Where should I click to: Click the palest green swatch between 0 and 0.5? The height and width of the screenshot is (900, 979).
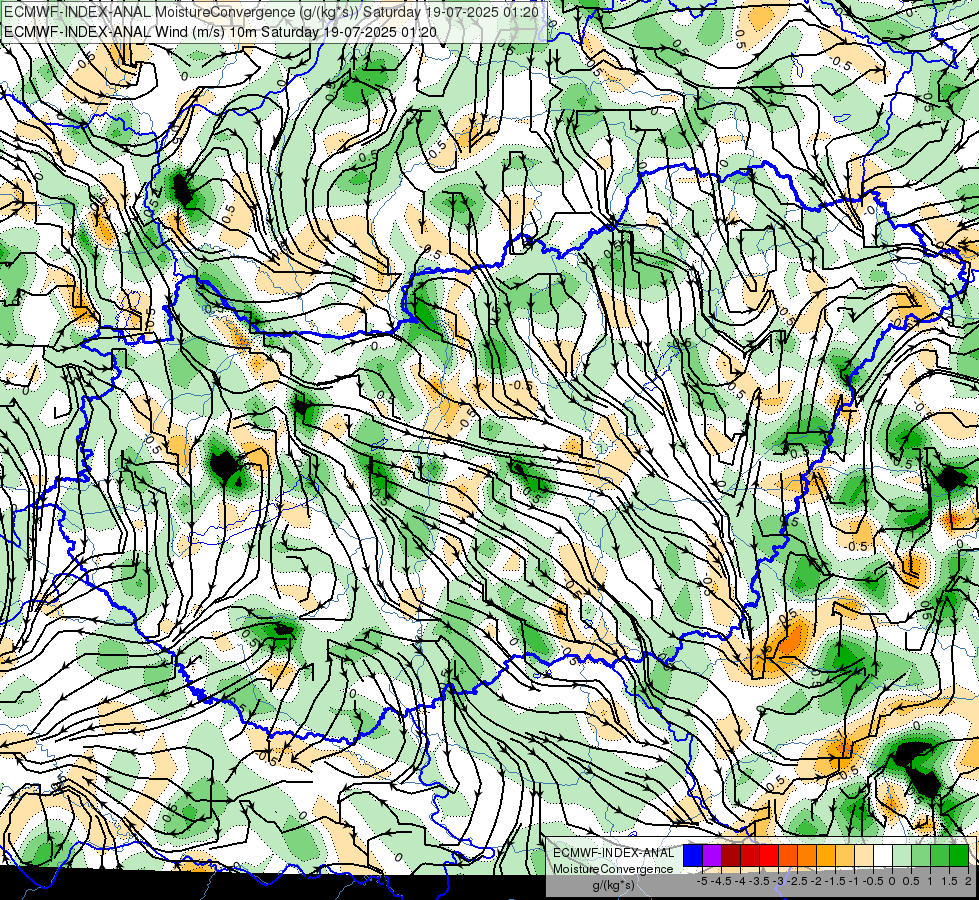click(902, 855)
